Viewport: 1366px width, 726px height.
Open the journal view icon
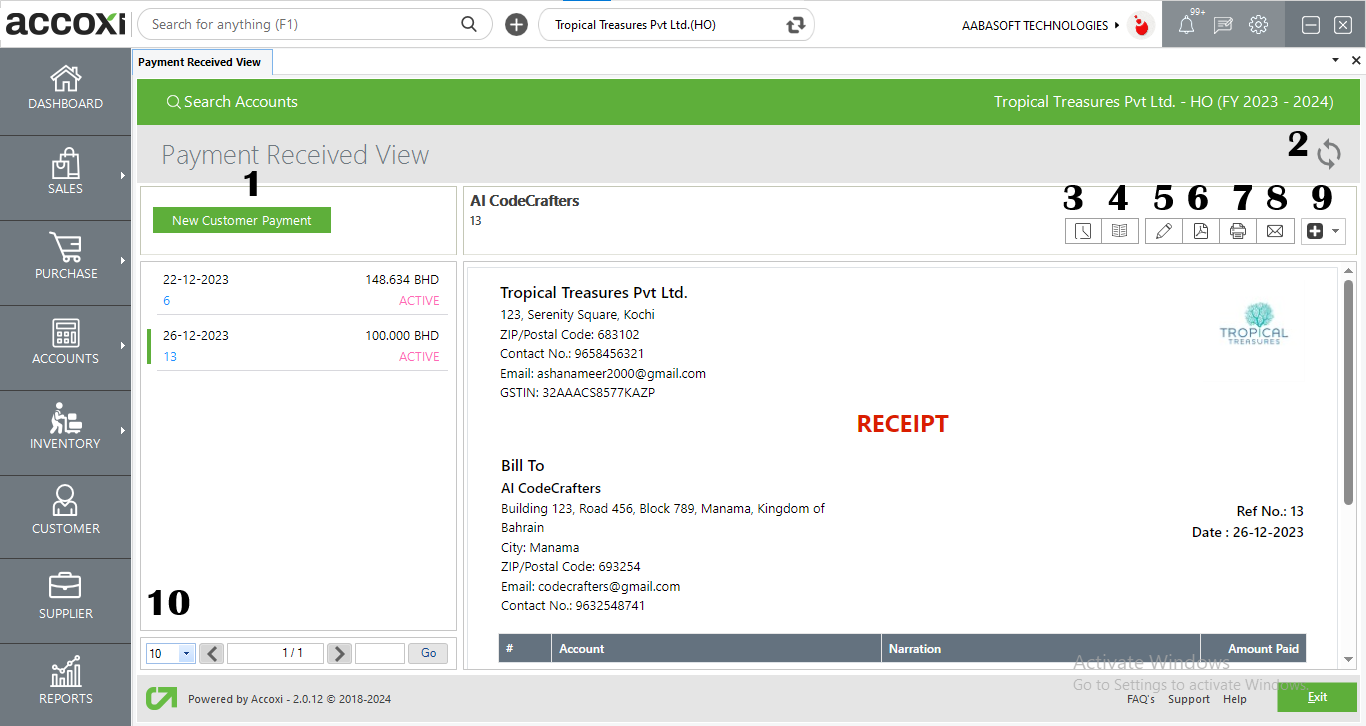point(1083,231)
